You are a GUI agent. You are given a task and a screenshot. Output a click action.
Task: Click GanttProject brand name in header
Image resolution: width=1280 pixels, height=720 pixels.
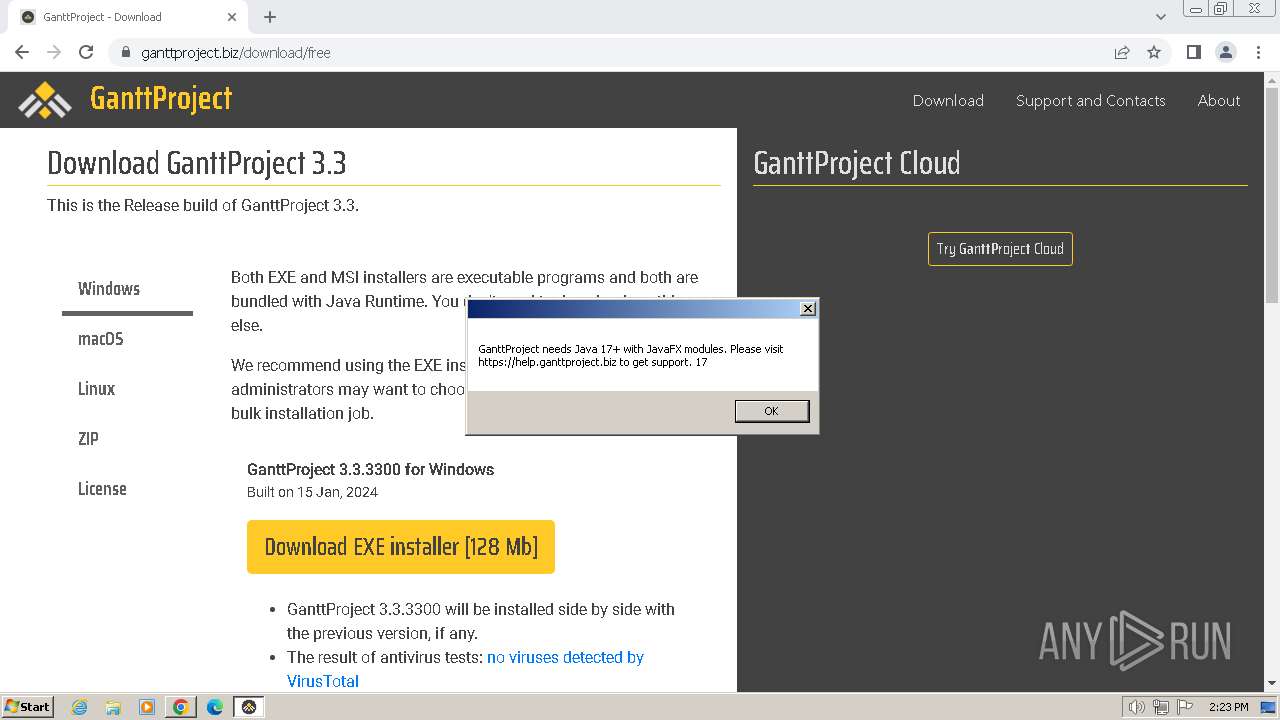click(161, 98)
